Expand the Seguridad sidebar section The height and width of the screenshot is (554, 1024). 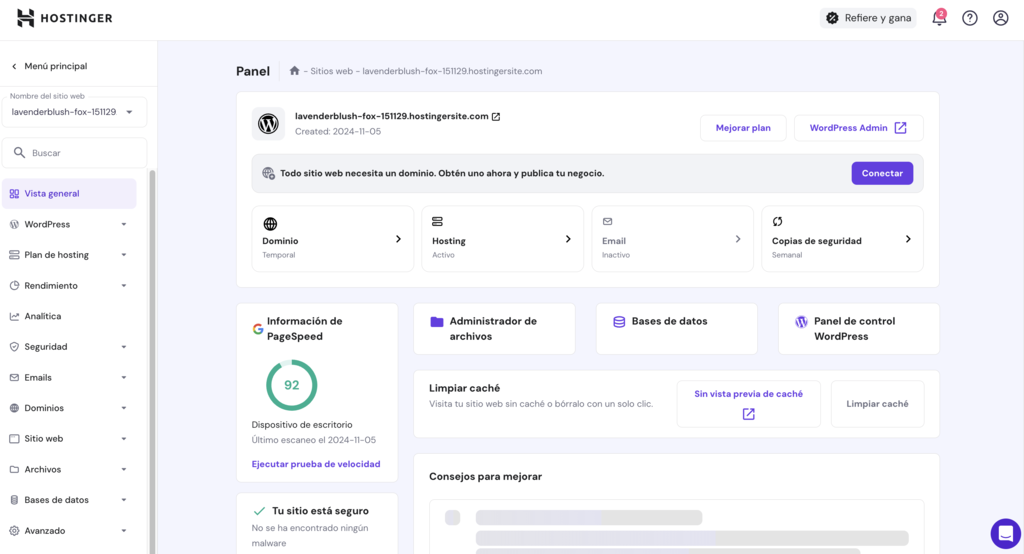point(68,347)
